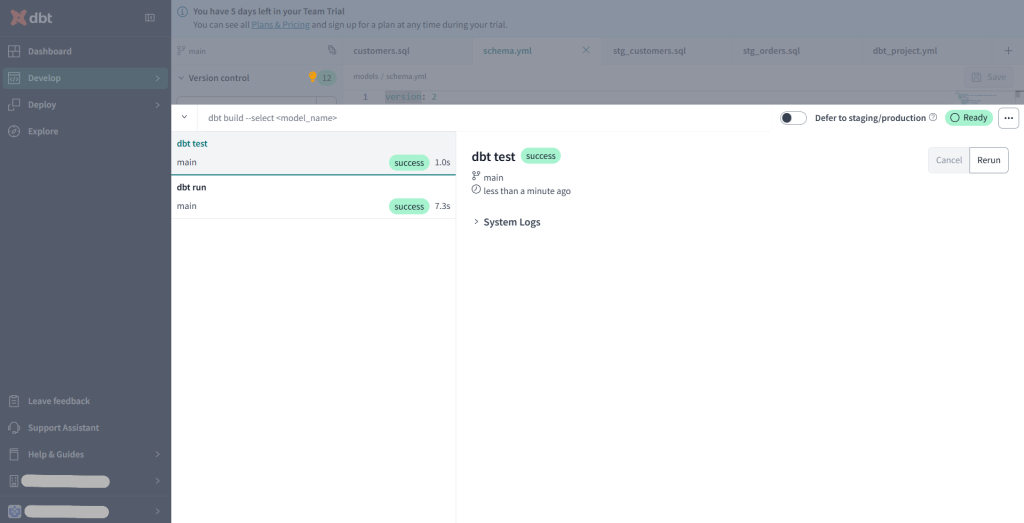Click the dbt logo
This screenshot has height=523, width=1024.
point(31,18)
